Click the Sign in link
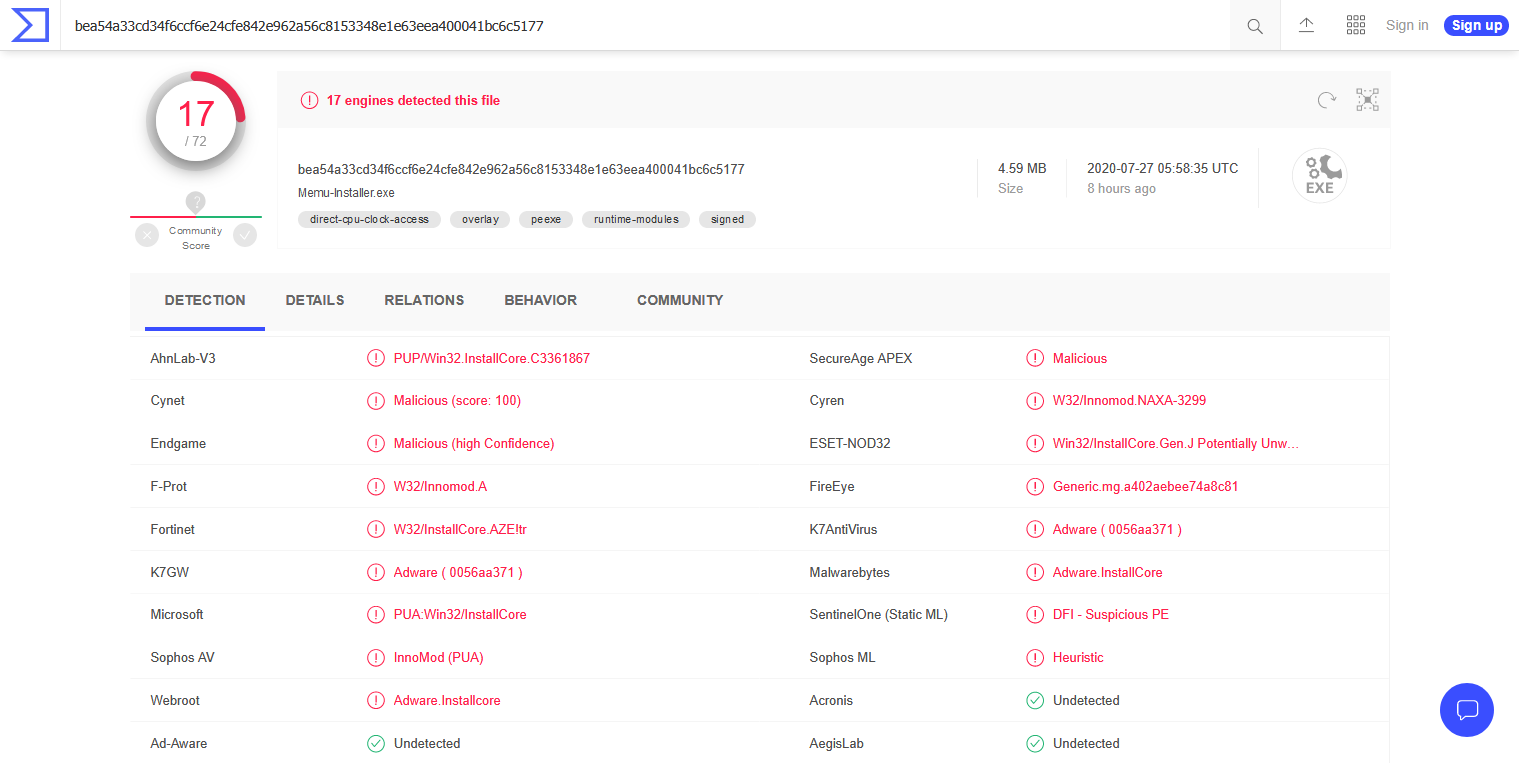1519x763 pixels. tap(1407, 25)
